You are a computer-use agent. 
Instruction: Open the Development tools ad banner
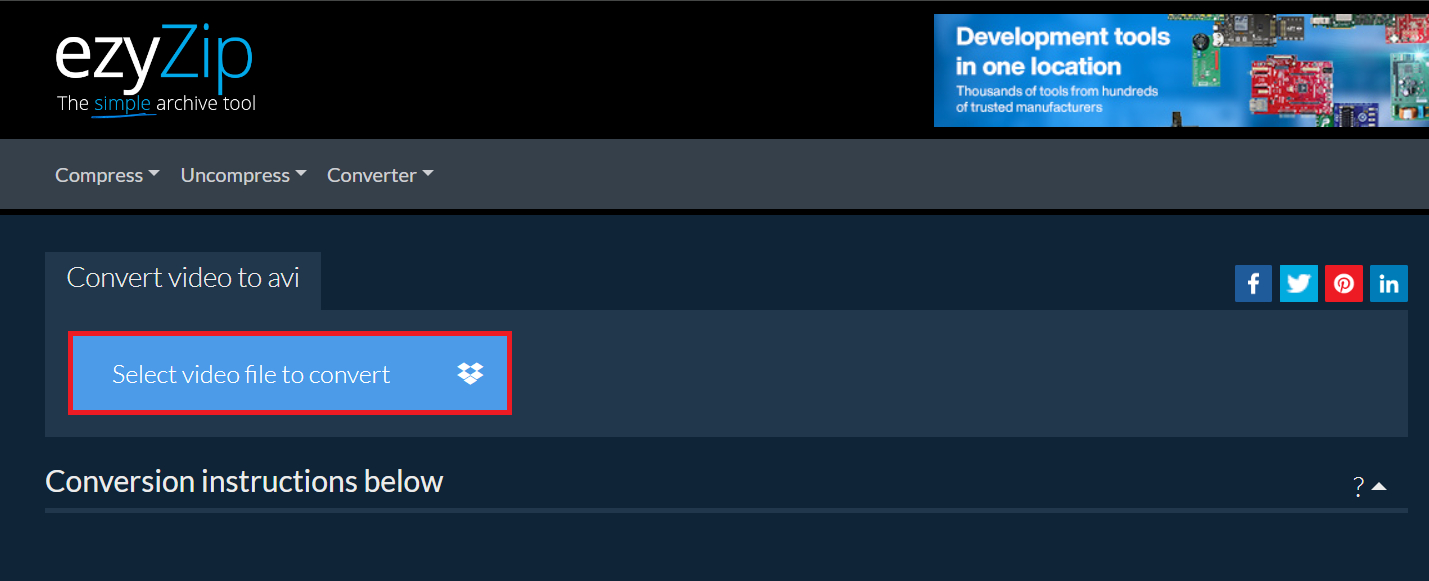pos(1181,70)
